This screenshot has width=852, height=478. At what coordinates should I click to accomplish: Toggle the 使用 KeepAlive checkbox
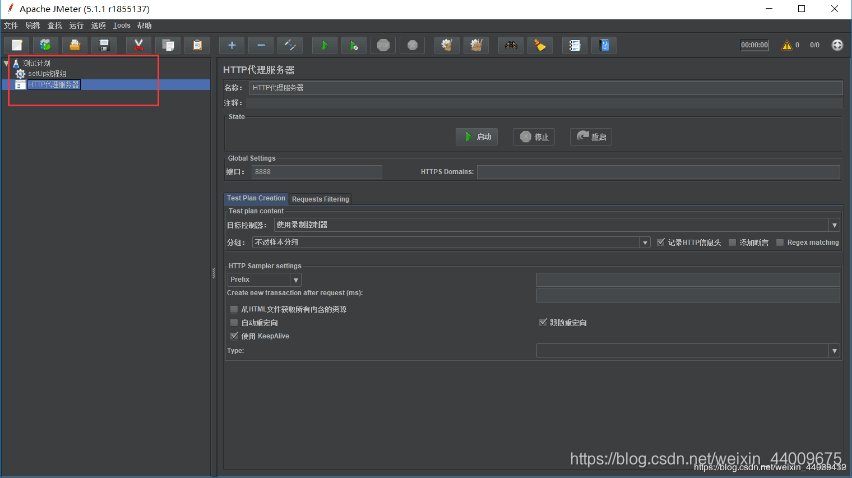[x=234, y=336]
